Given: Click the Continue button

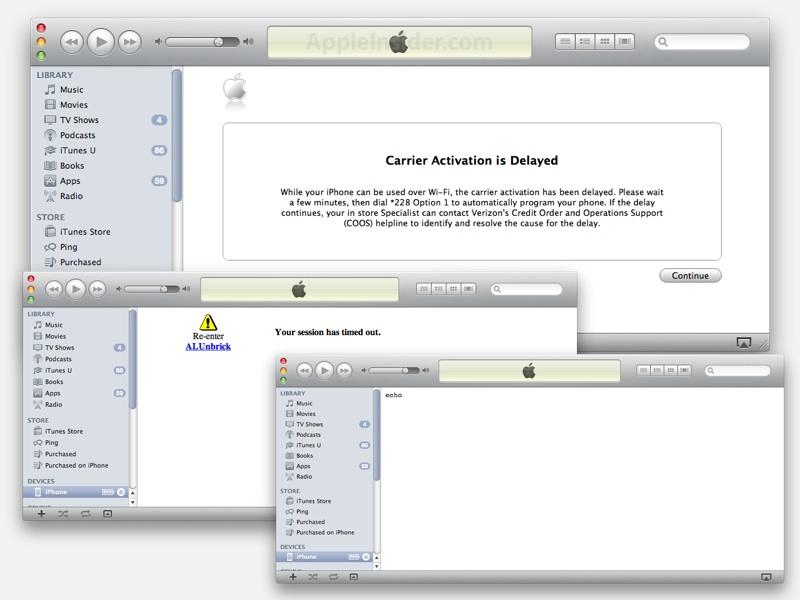Looking at the screenshot, I should [x=690, y=276].
